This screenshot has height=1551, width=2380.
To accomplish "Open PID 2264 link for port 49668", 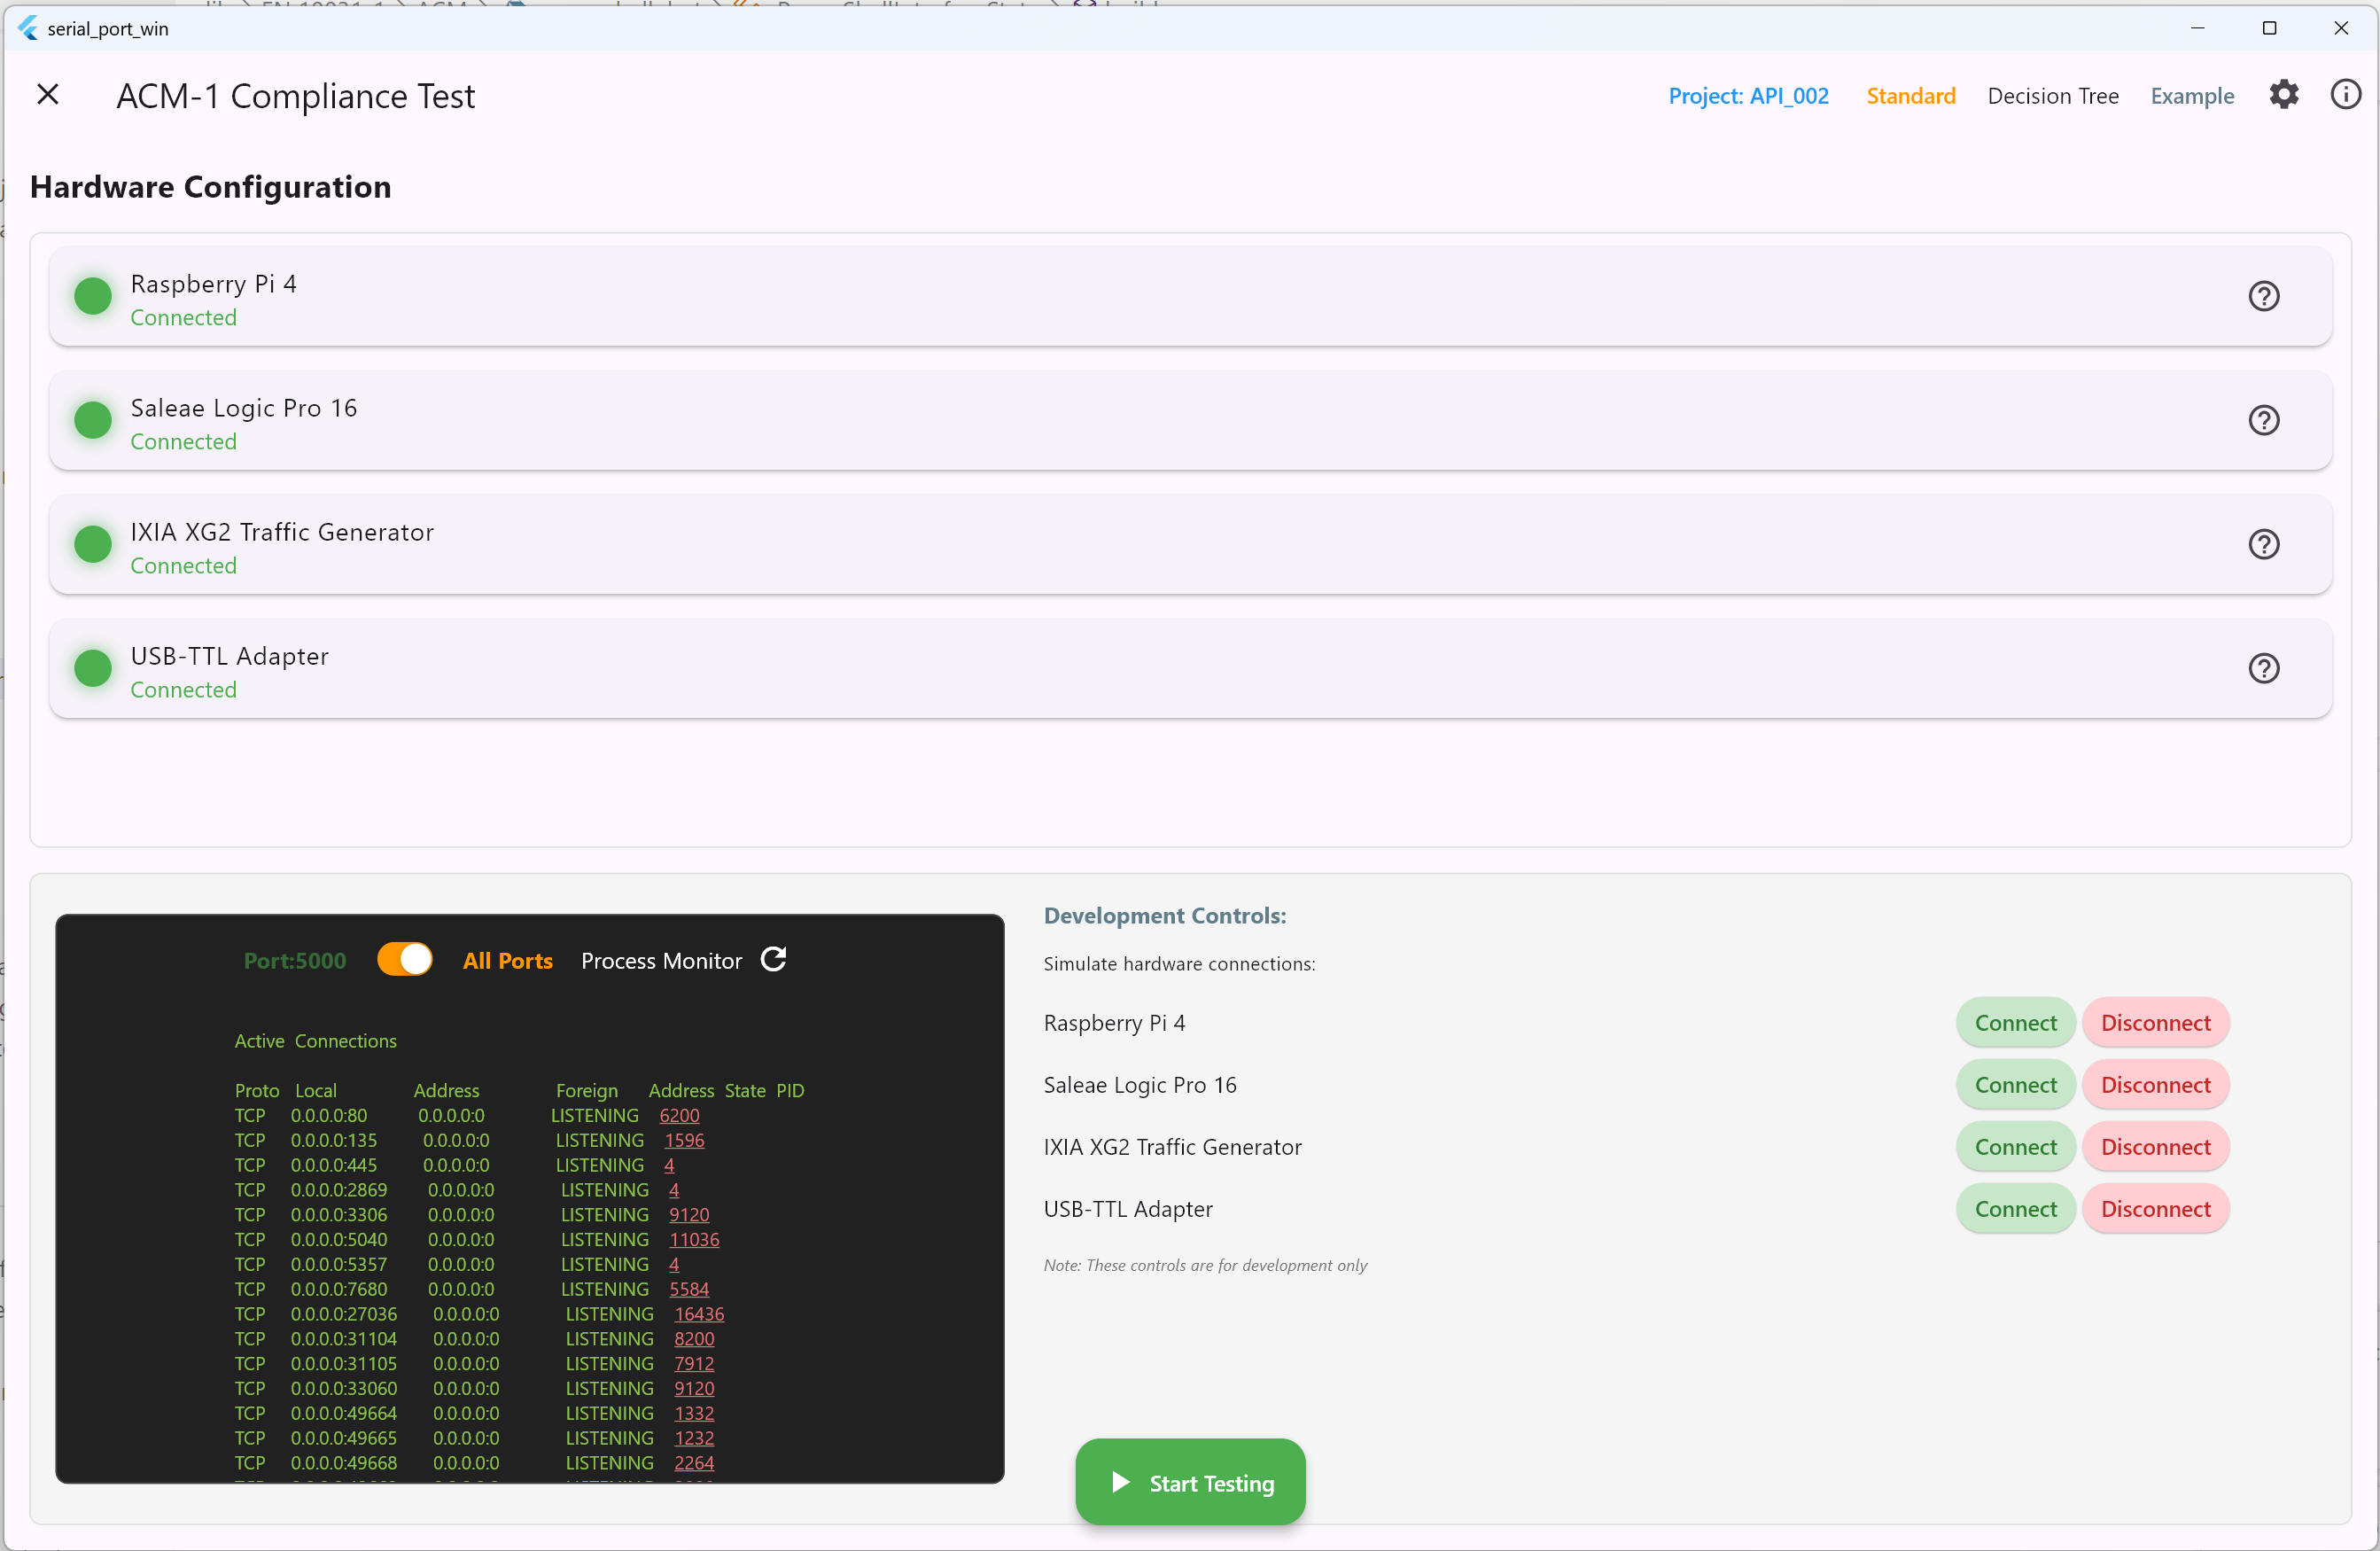I will 694,1463.
